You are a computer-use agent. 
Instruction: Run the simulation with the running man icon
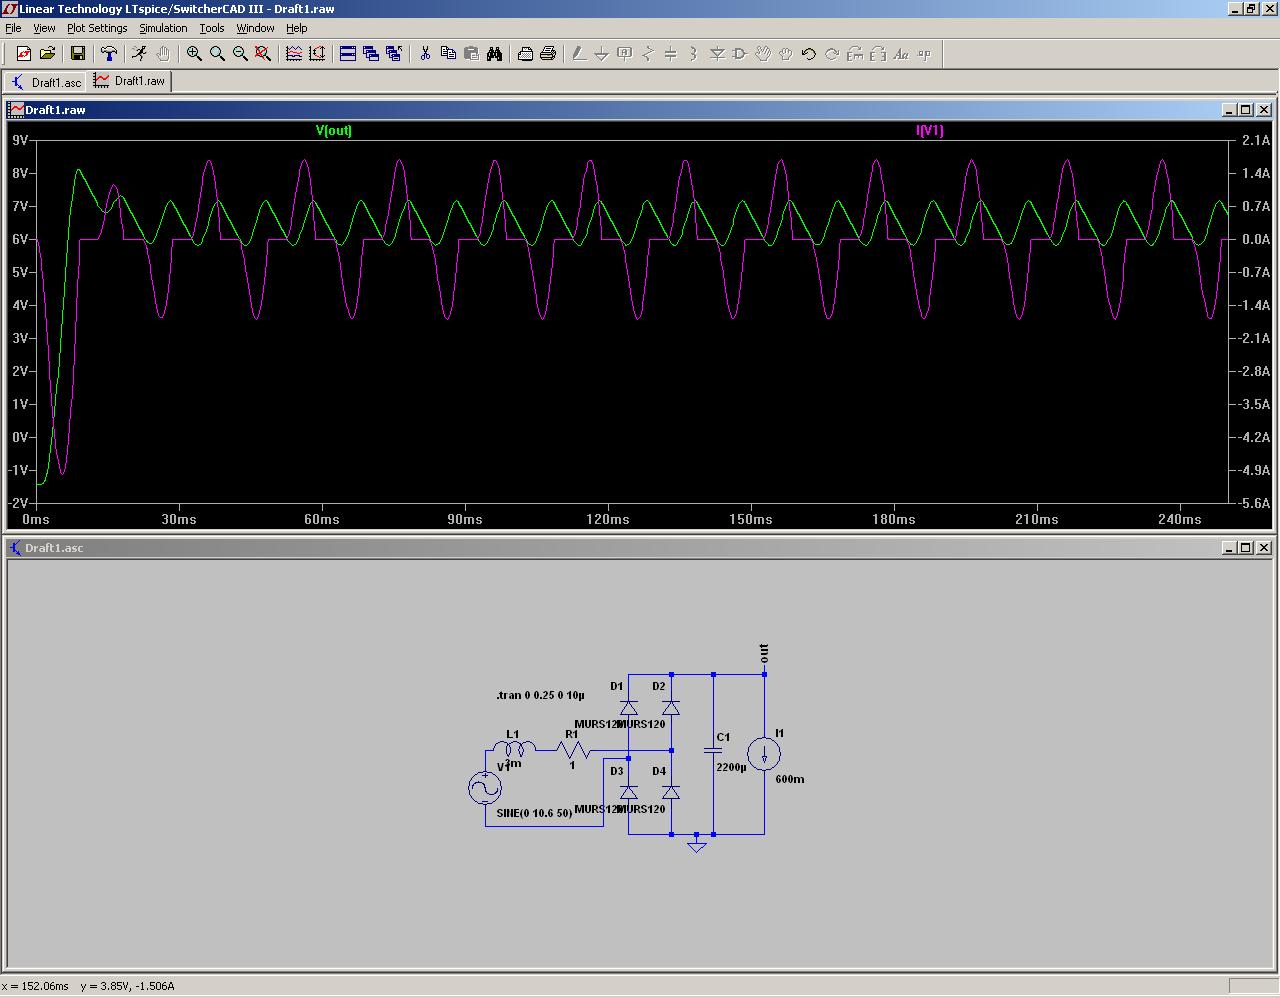[139, 54]
